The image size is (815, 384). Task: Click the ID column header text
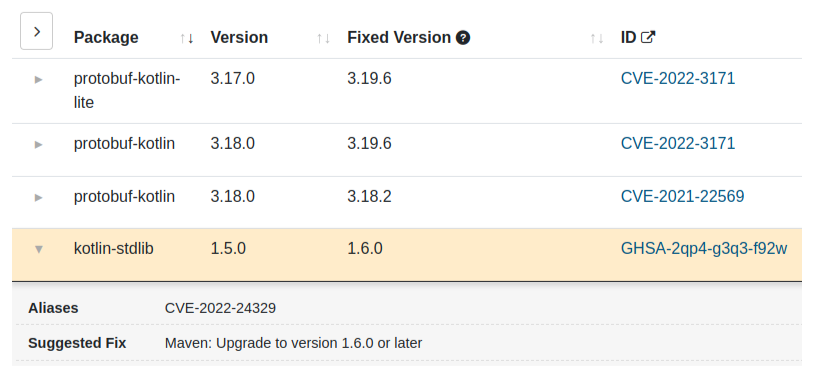click(x=628, y=37)
